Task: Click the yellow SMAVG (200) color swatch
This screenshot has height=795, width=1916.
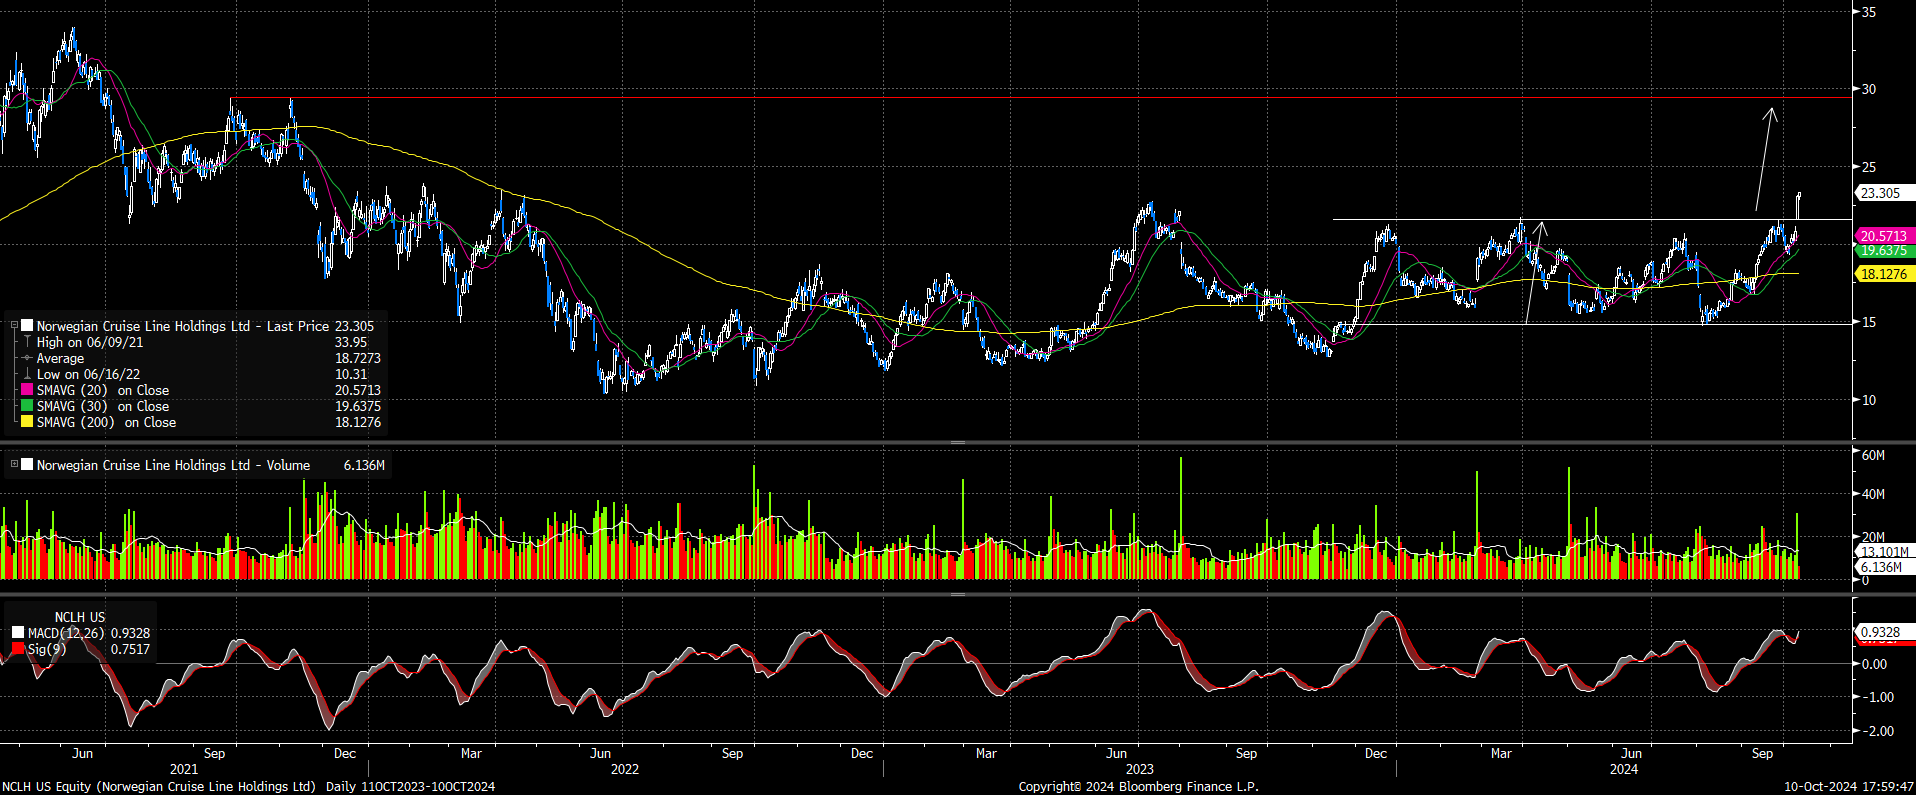Action: 28,422
